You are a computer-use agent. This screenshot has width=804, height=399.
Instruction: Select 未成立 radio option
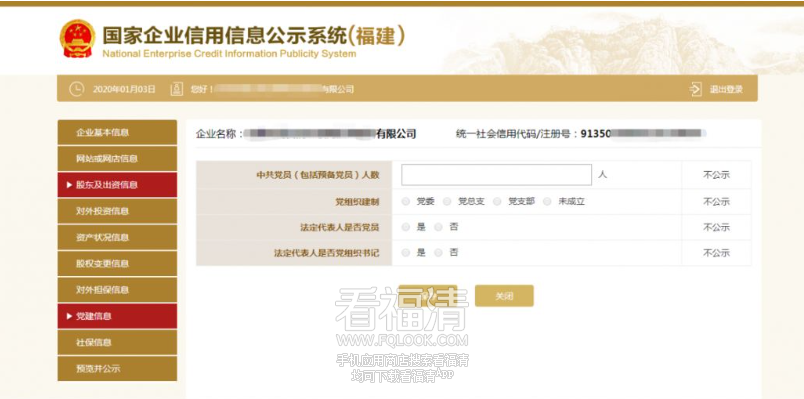pyautogui.click(x=547, y=202)
